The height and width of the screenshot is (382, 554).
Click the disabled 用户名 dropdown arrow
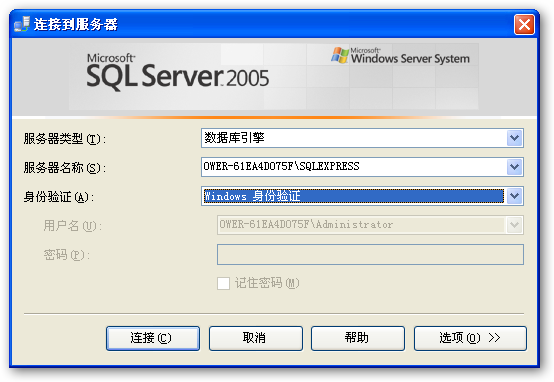pyautogui.click(x=514, y=225)
